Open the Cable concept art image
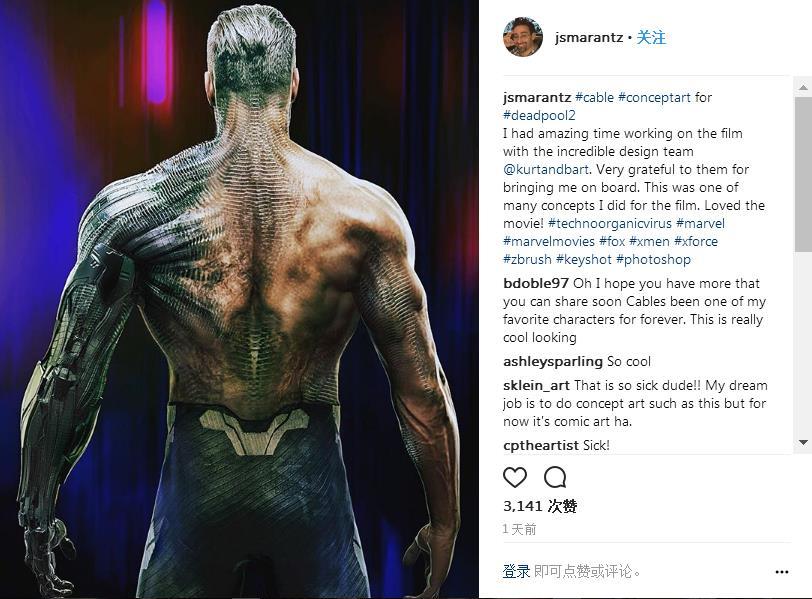The width and height of the screenshot is (812, 599). coord(239,299)
